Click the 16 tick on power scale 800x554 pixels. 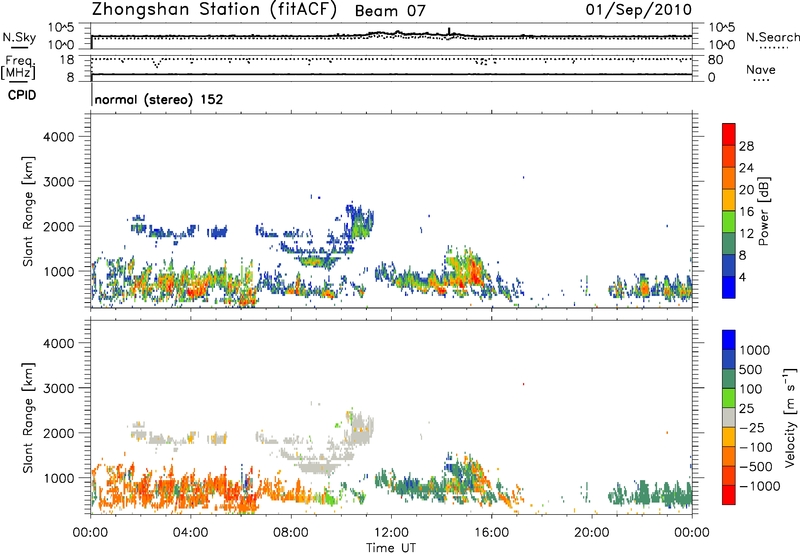pos(746,212)
